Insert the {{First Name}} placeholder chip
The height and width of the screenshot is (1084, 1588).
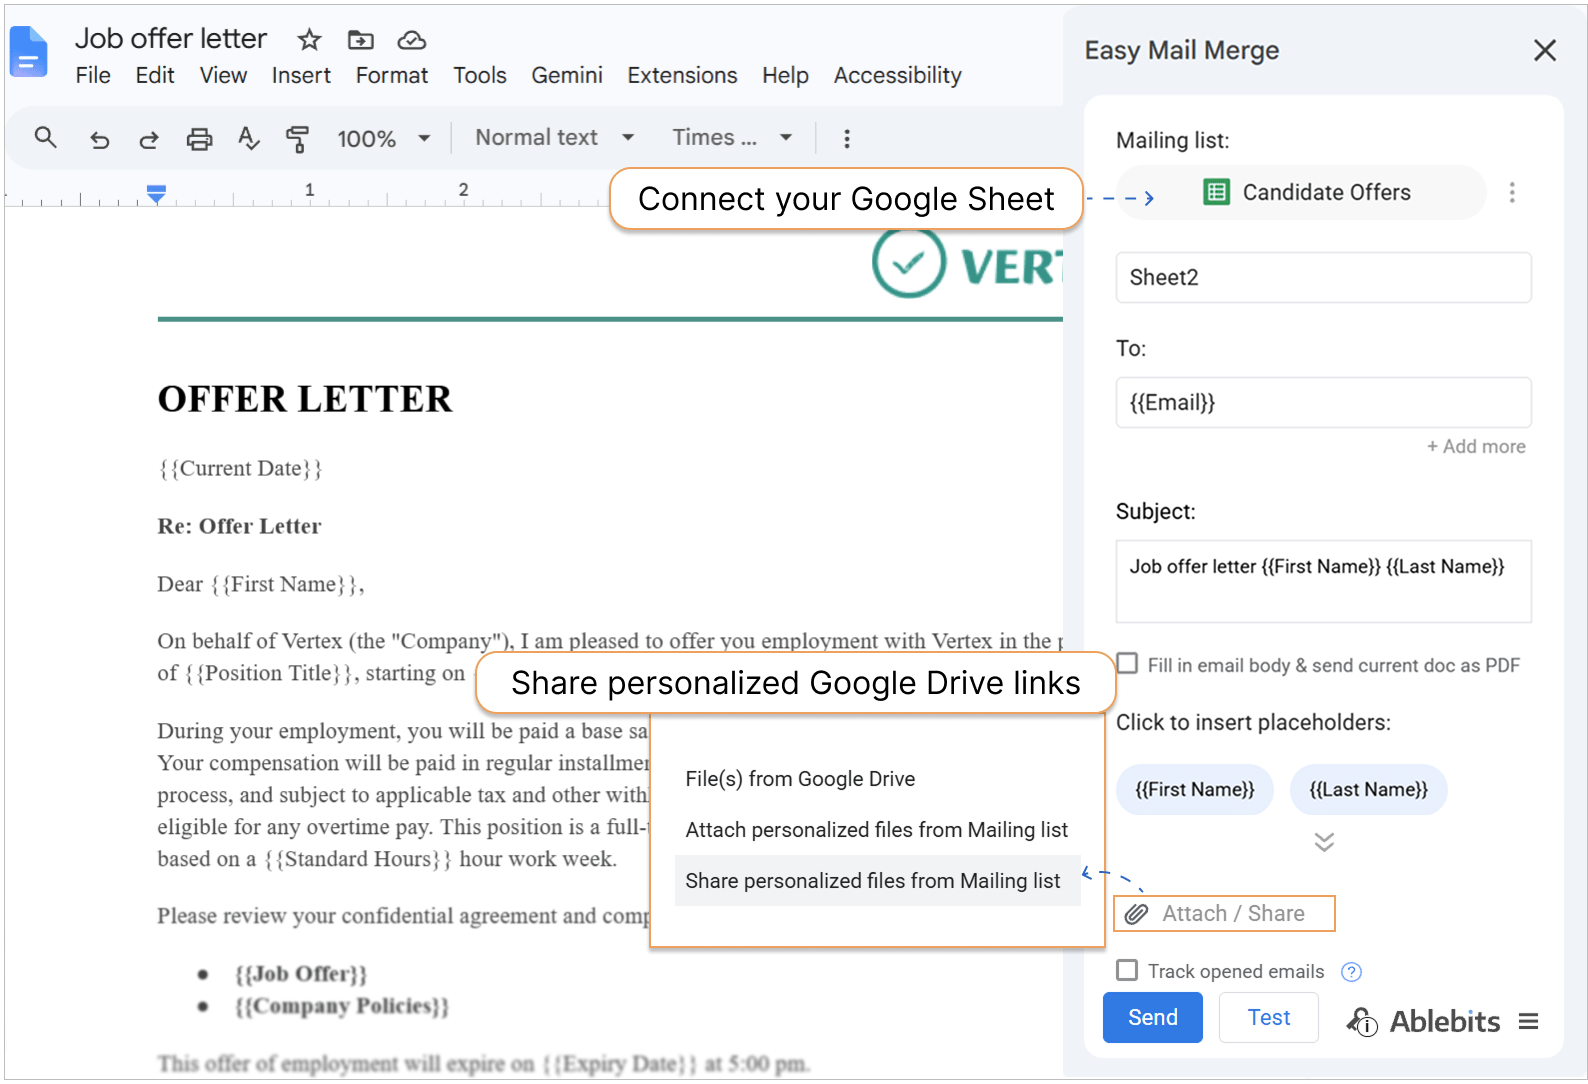click(1195, 790)
